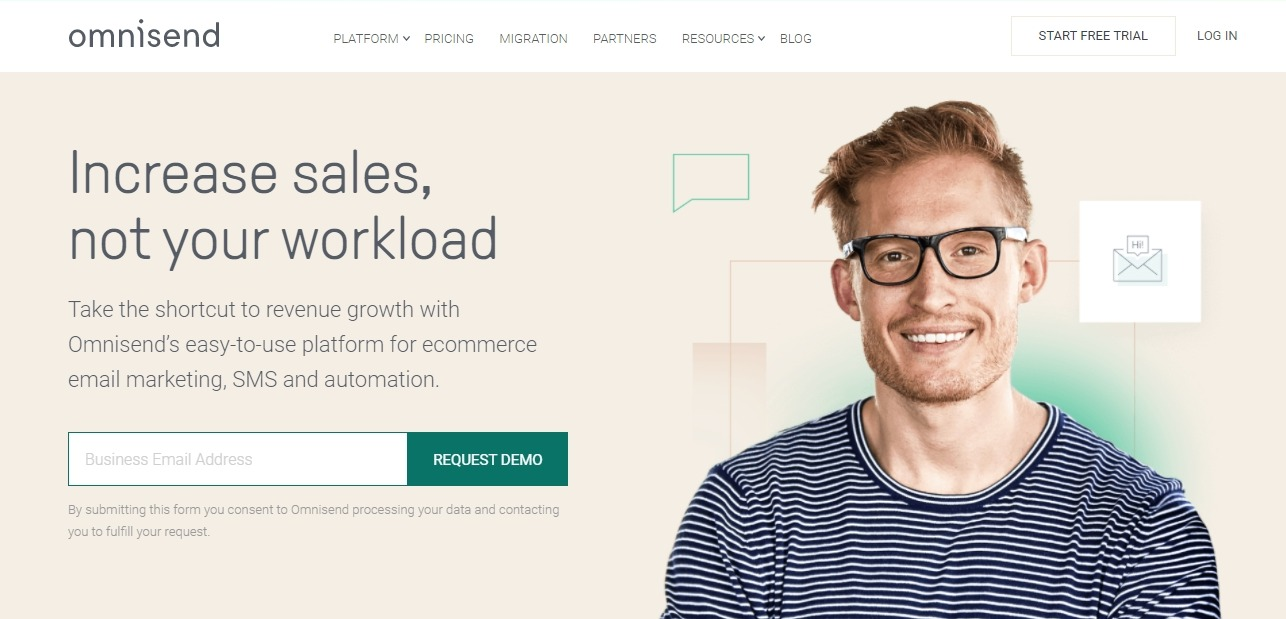The image size is (1286, 619).
Task: Click the Increase sales headline text
Action: (283, 206)
